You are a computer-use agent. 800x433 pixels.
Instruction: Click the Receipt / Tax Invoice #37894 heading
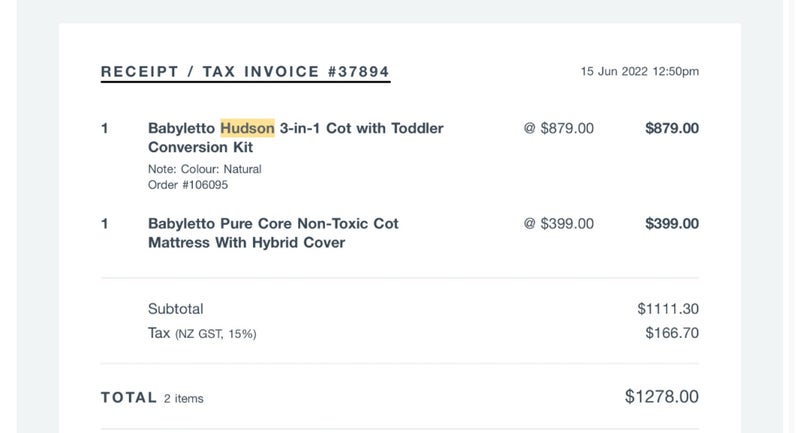tap(245, 72)
